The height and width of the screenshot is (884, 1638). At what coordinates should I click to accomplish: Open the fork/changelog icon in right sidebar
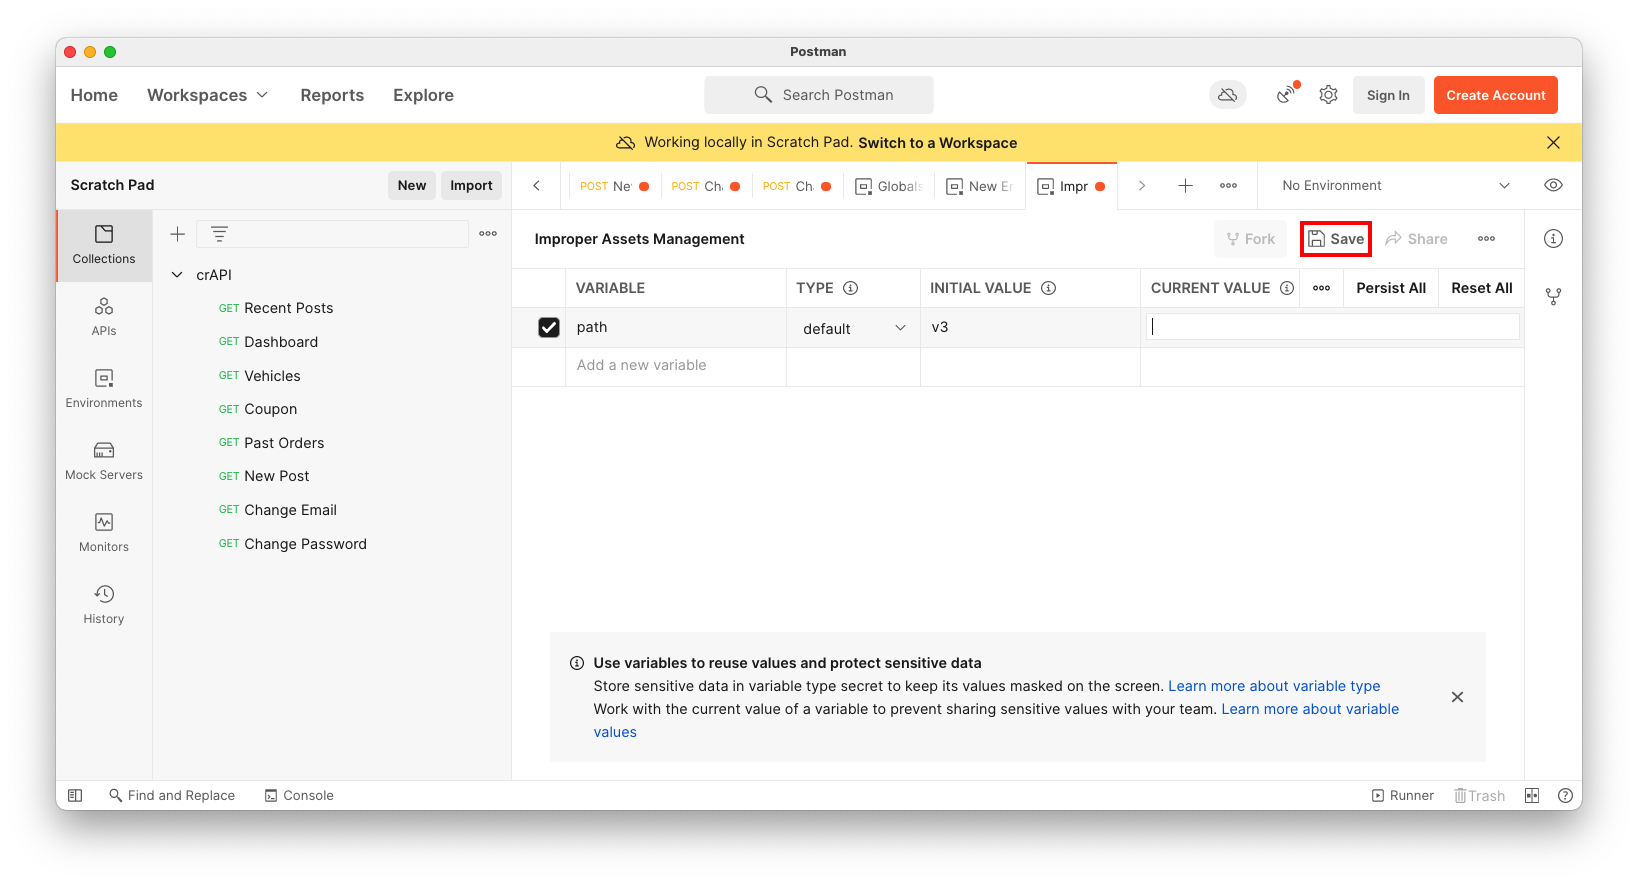pyautogui.click(x=1553, y=296)
